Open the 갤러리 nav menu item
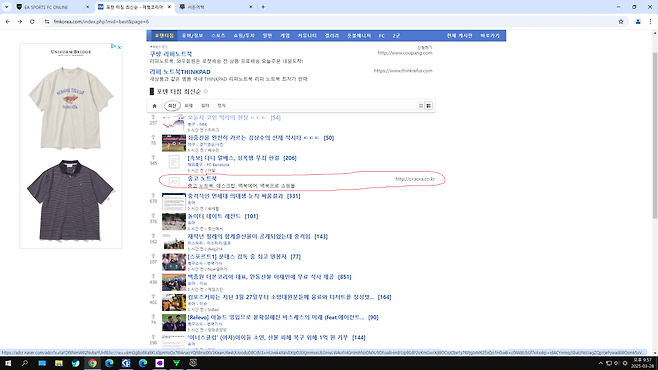 [x=332, y=36]
